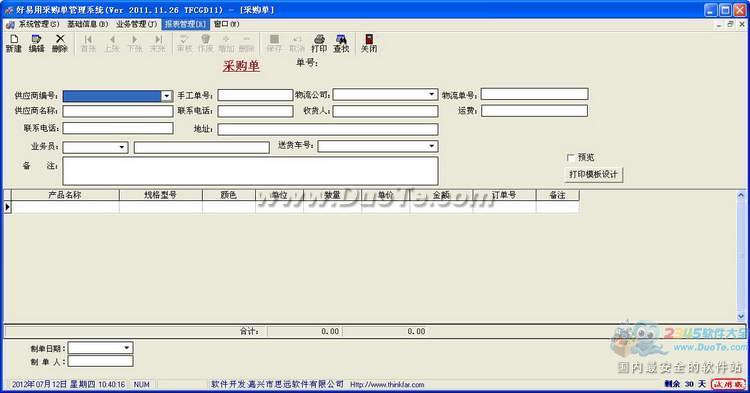
Task: Go to next record with 下张 icon
Action: pos(135,43)
